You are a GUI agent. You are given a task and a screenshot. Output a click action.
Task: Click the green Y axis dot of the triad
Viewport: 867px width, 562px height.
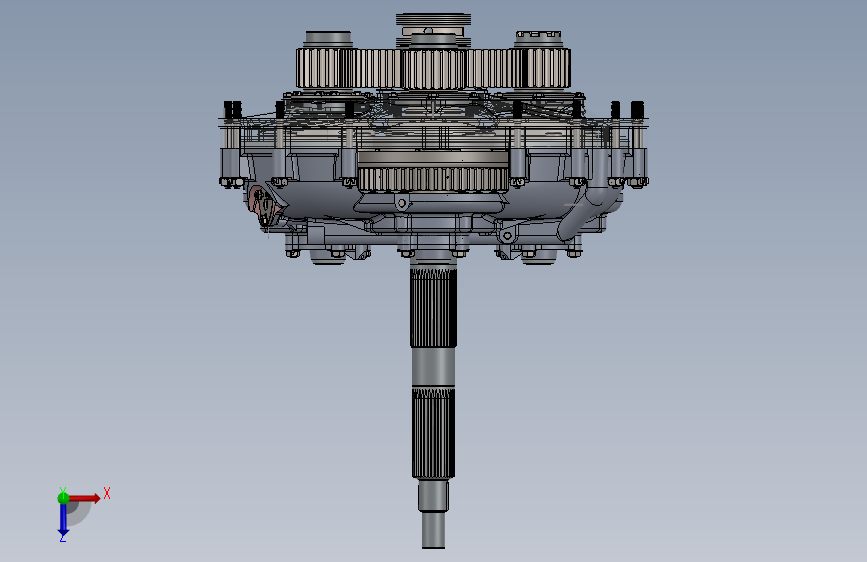pyautogui.click(x=63, y=498)
